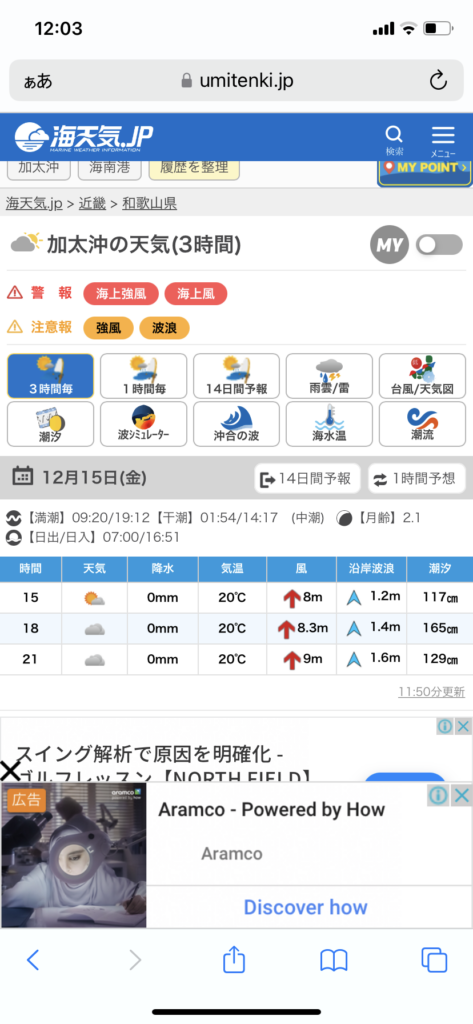Open the 沖合の波 tile
The width and height of the screenshot is (473, 1024).
pos(236,424)
